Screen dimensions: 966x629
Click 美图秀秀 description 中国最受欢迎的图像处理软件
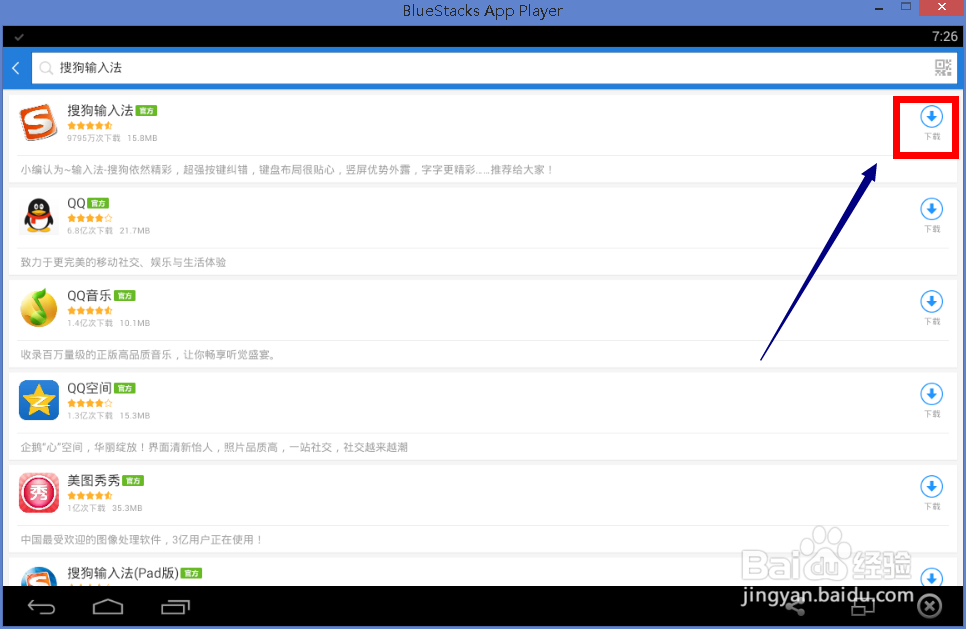[142, 539]
